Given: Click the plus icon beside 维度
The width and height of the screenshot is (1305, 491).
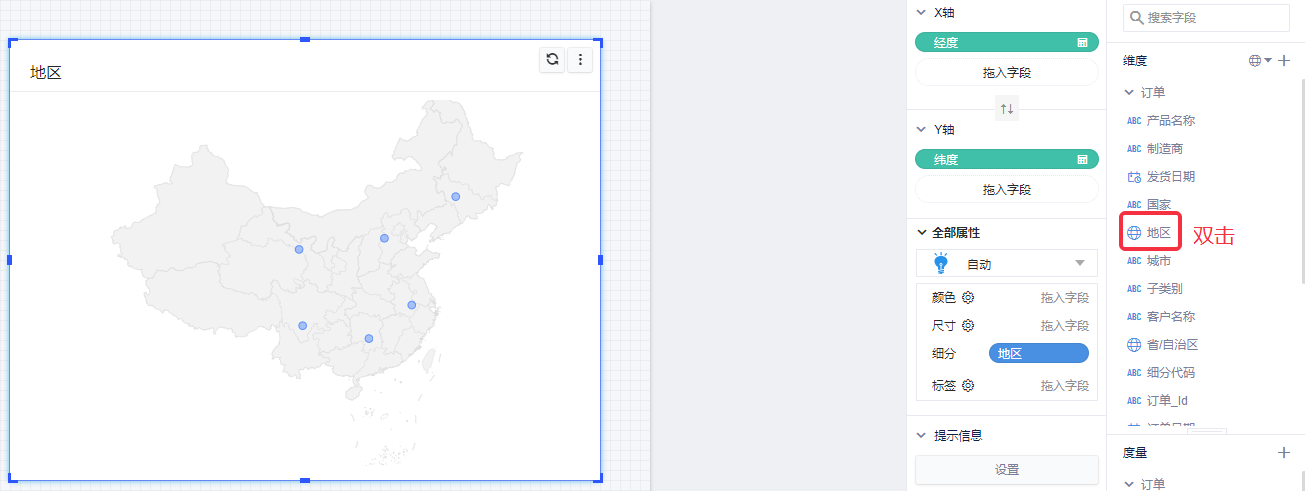Looking at the screenshot, I should point(1284,61).
